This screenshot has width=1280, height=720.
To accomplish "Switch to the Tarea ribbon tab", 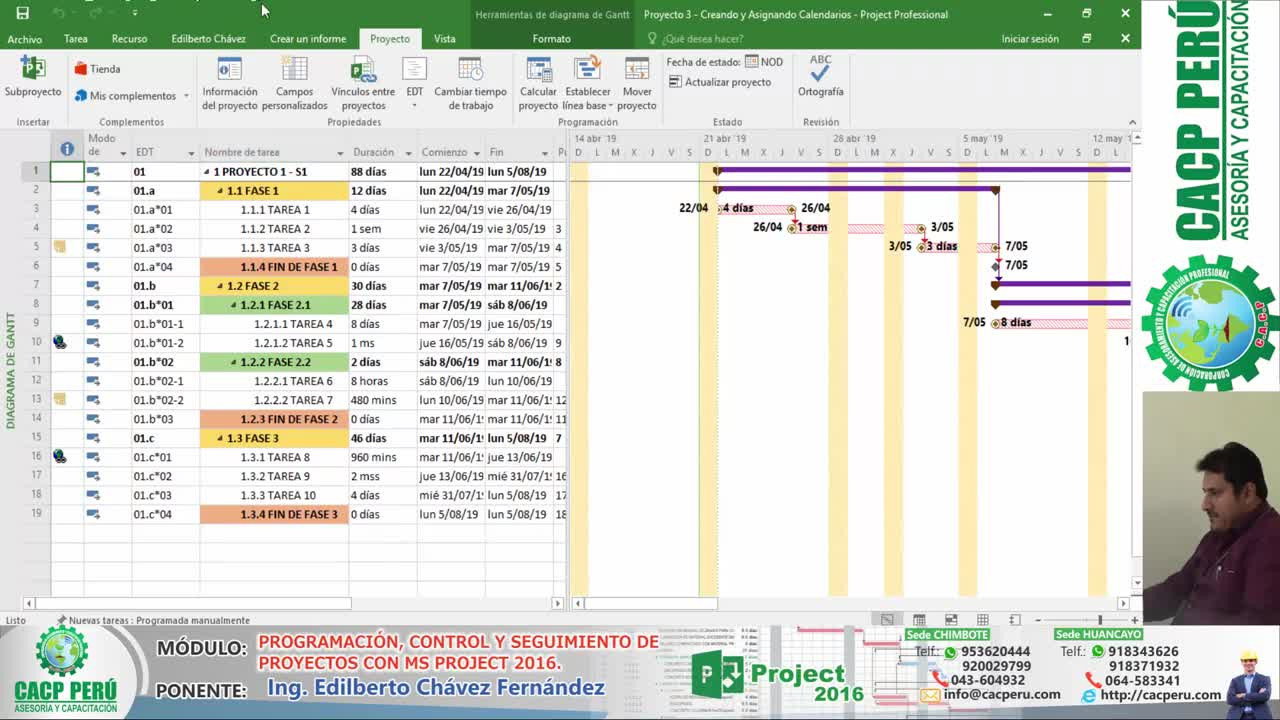I will click(76, 39).
